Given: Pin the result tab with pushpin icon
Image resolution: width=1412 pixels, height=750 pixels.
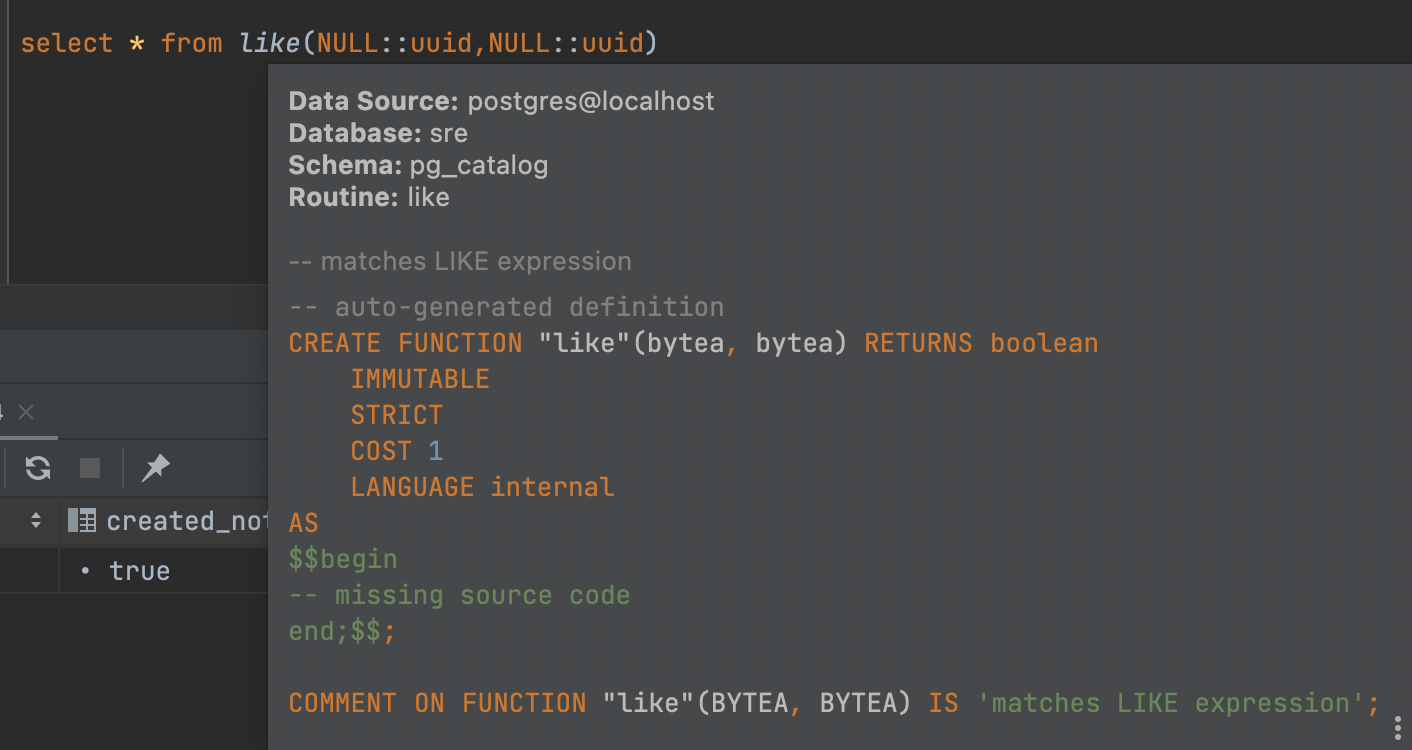Looking at the screenshot, I should [x=155, y=468].
